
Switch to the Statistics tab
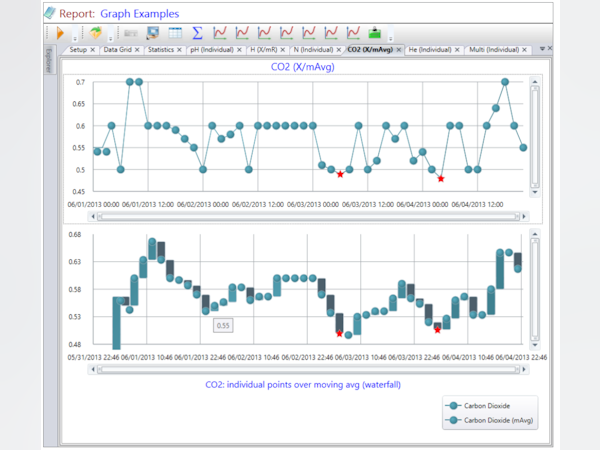click(161, 50)
